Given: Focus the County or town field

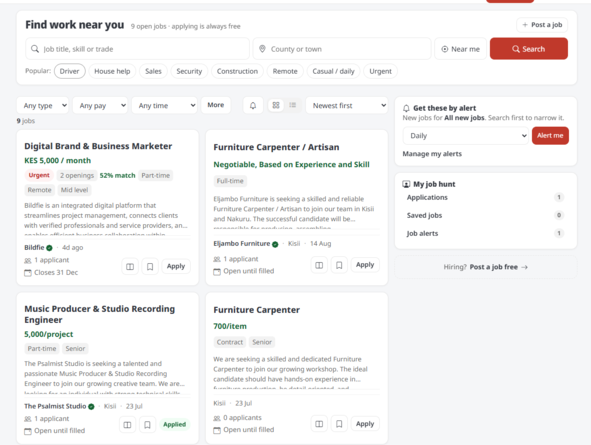Looking at the screenshot, I should pyautogui.click(x=342, y=49).
